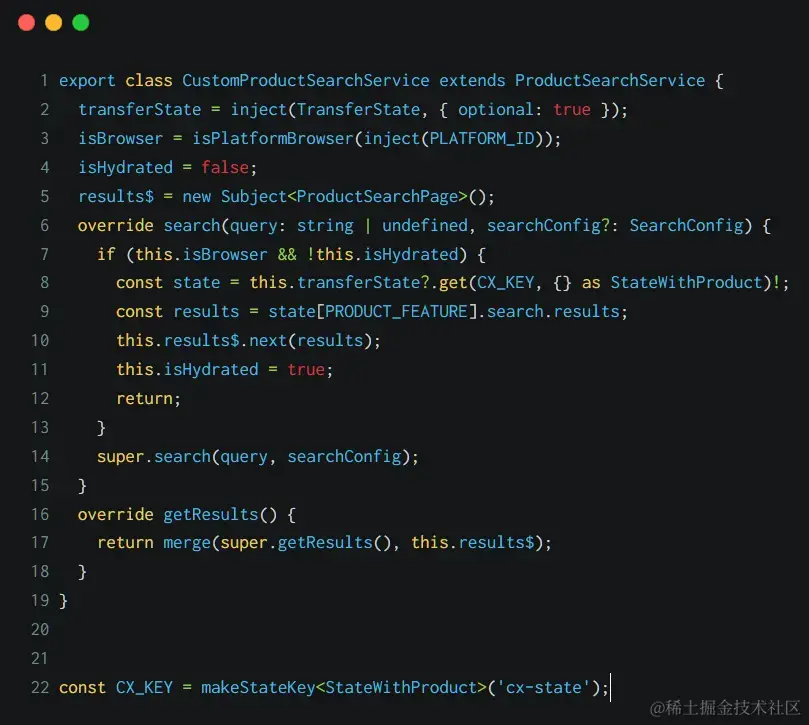Click results$ declaration on line 5
809x725 pixels.
(x=116, y=196)
